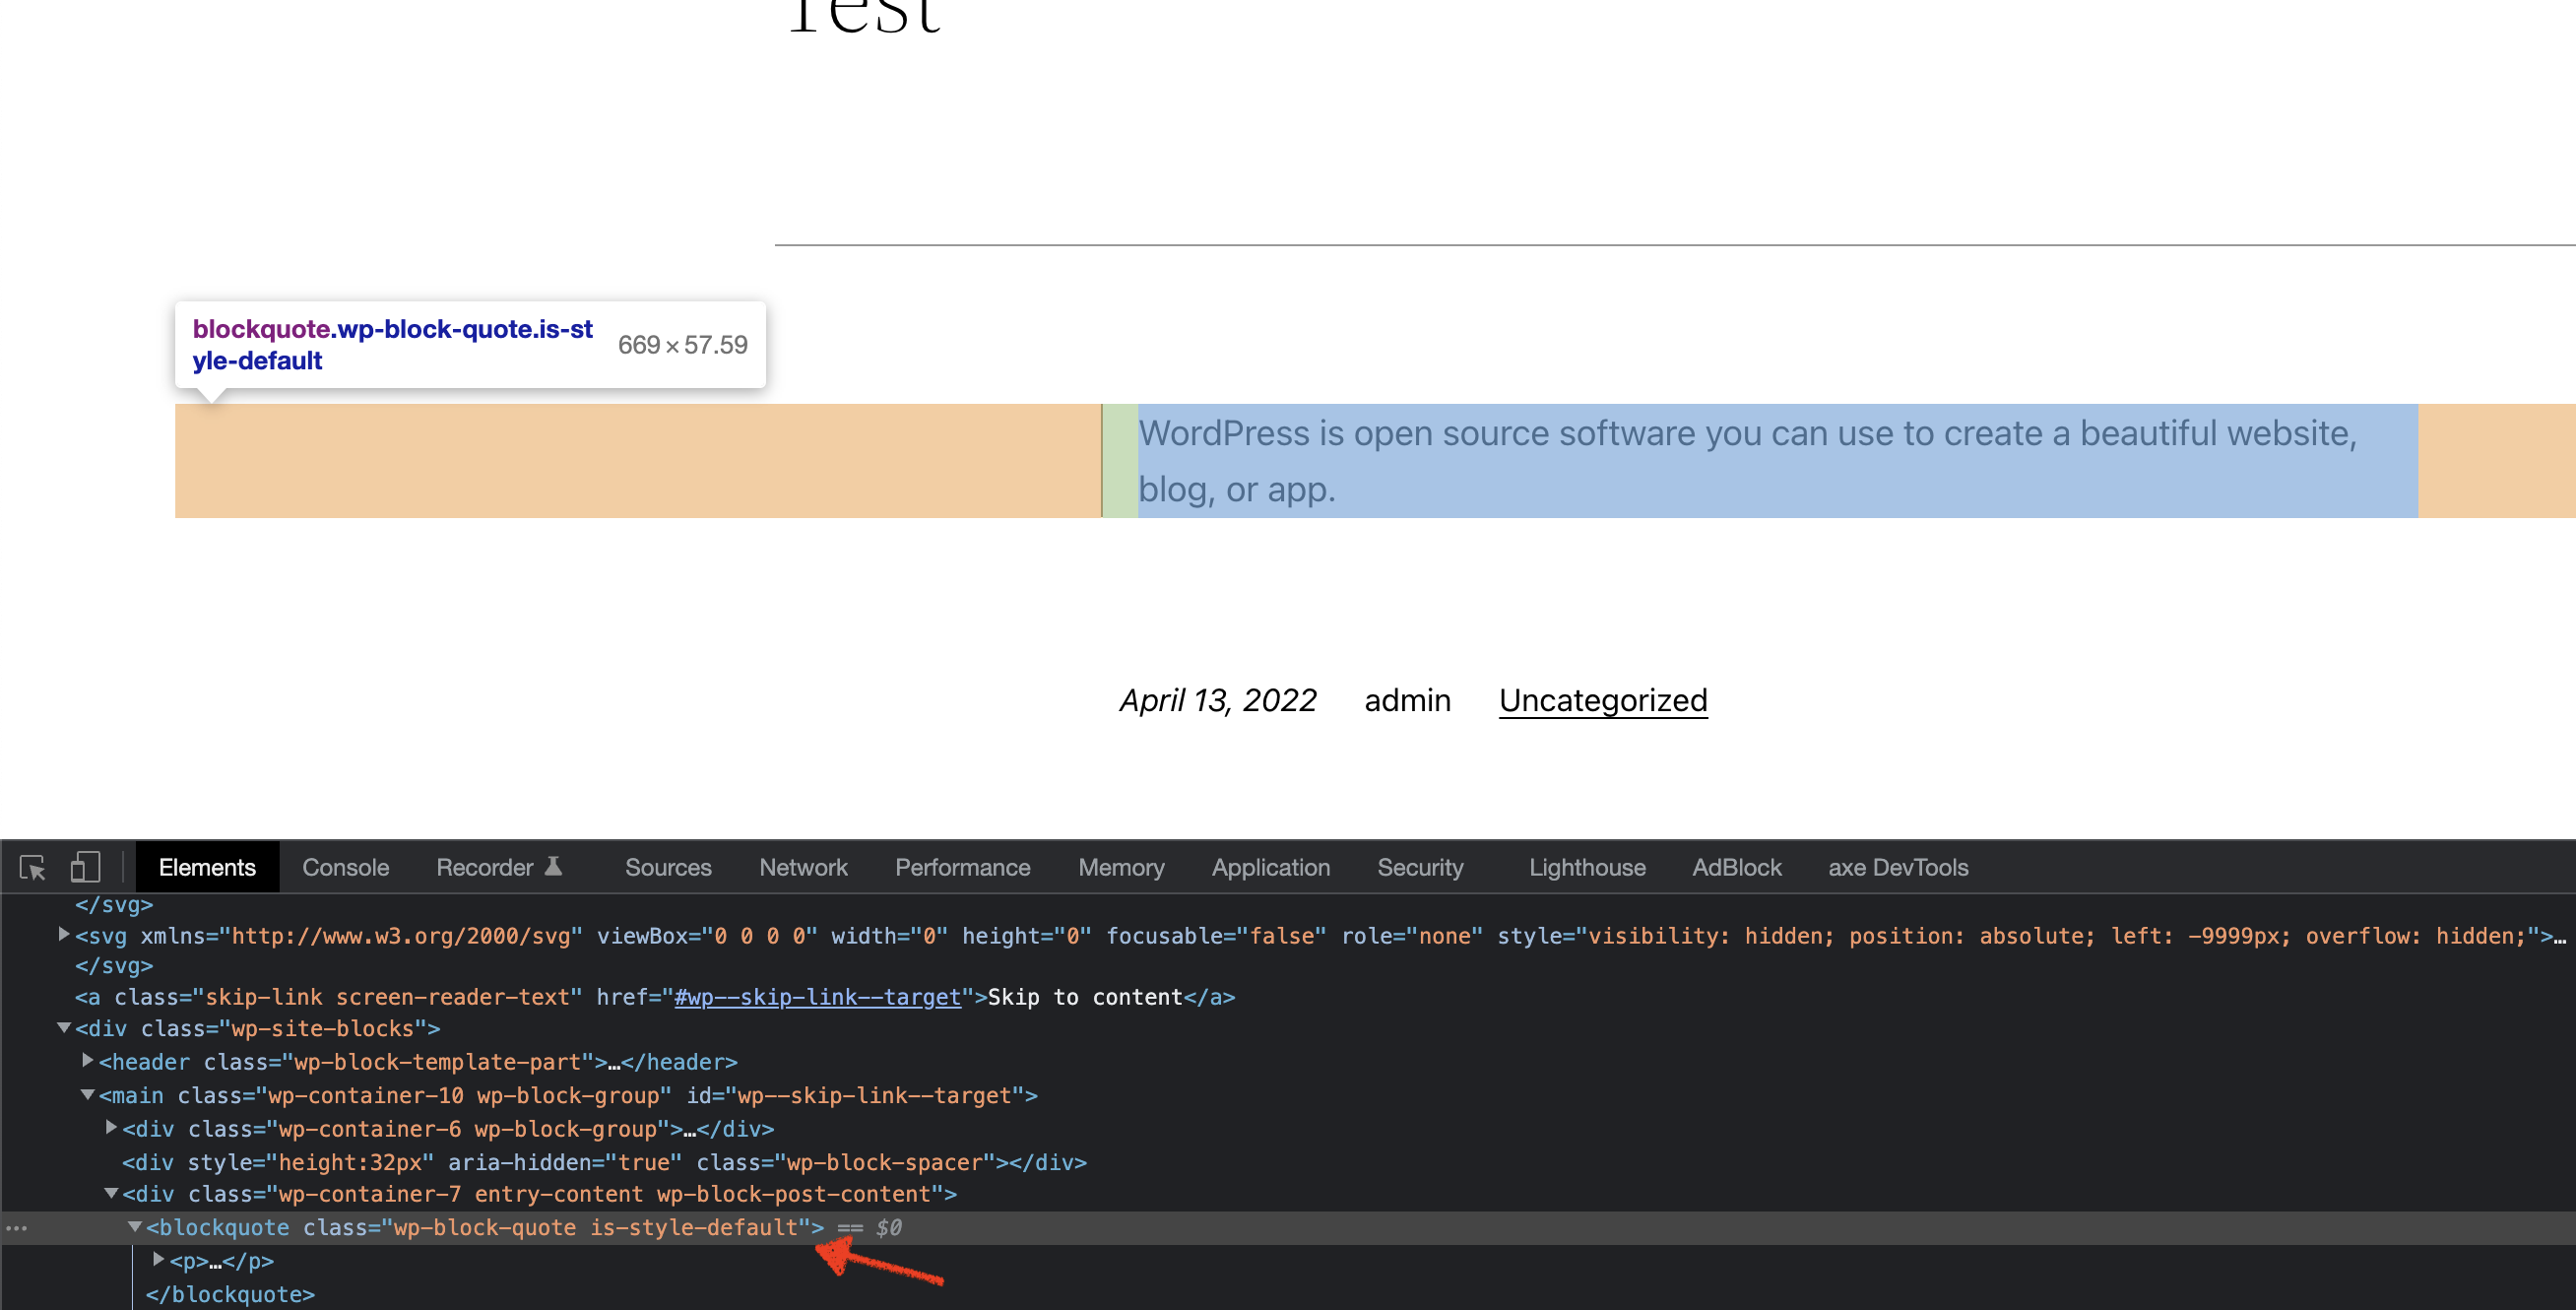Click the Skip to content text

pos(1085,997)
